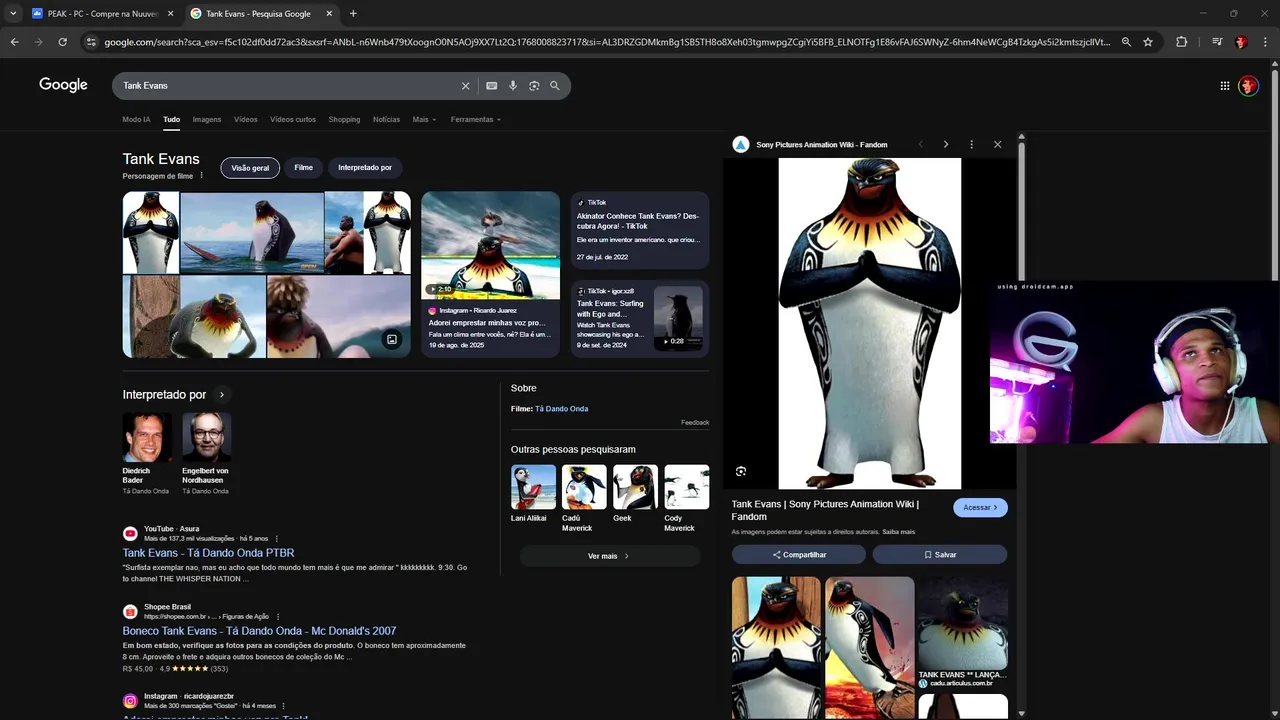Search by image with Google Lens icon
1280x720 pixels.
click(534, 86)
